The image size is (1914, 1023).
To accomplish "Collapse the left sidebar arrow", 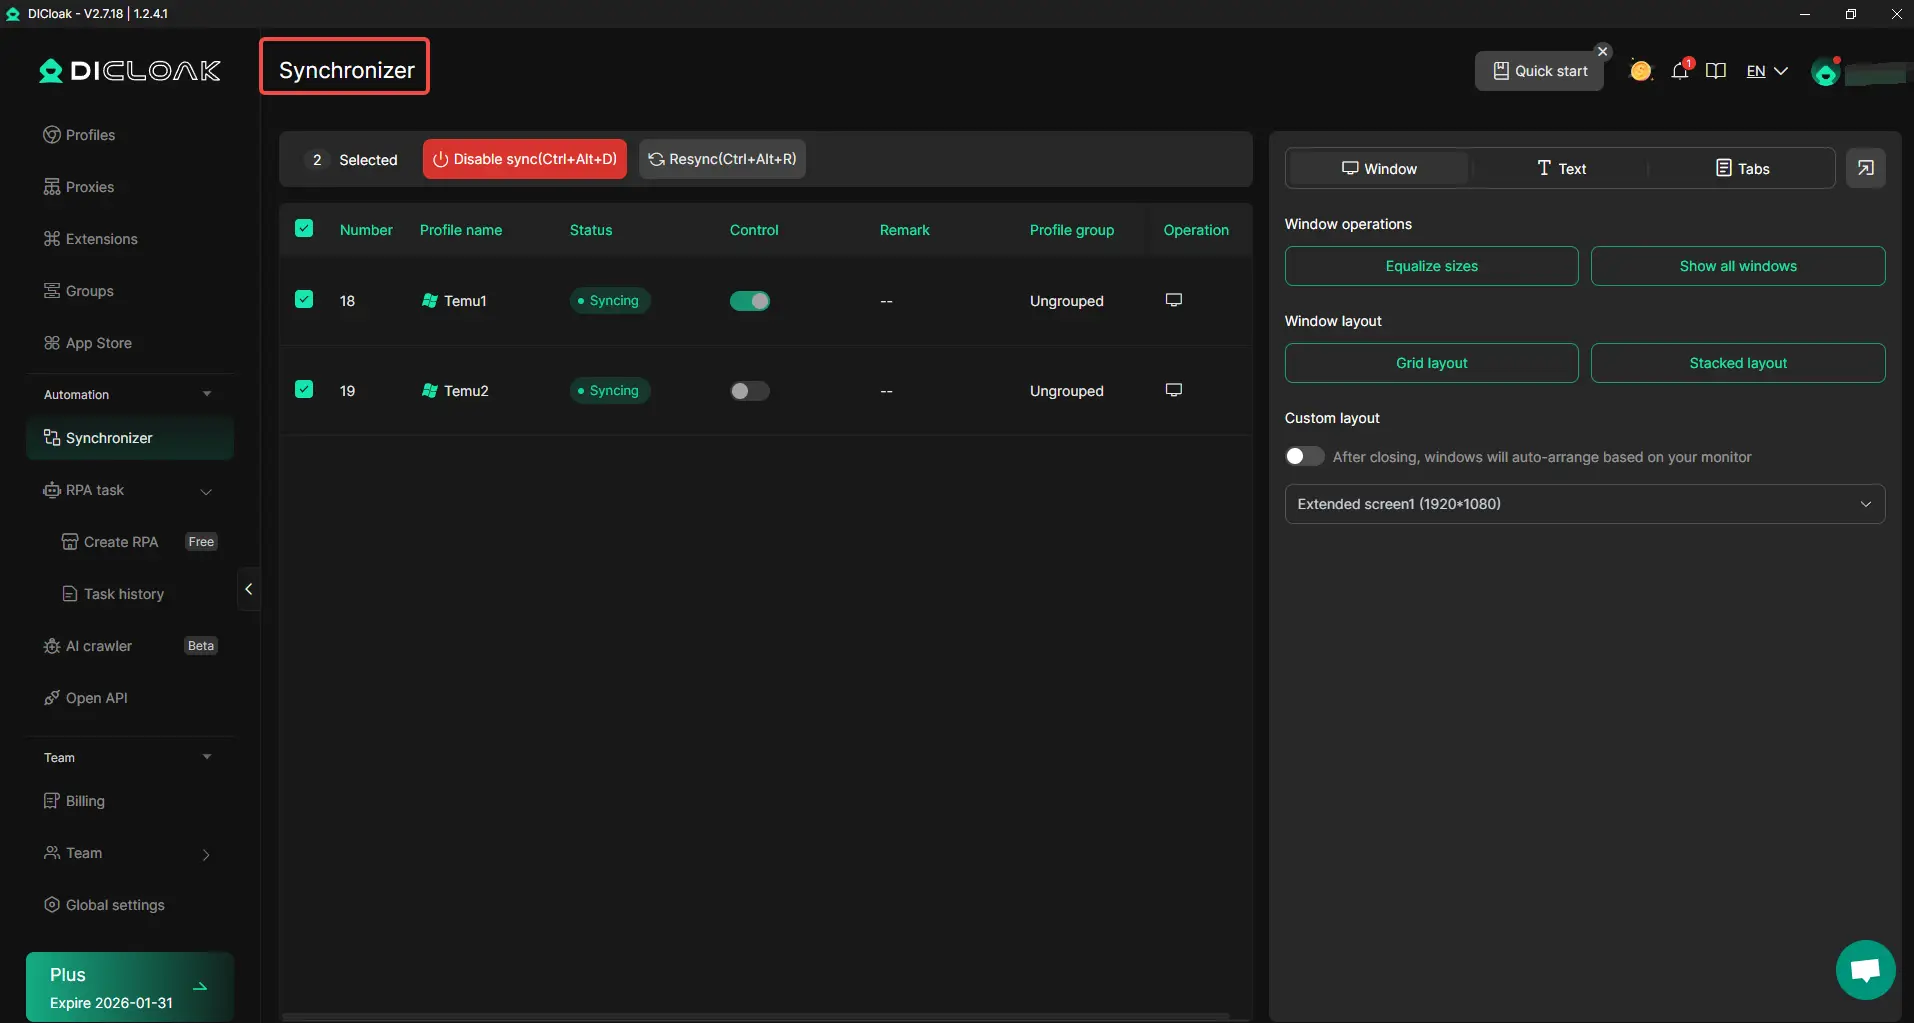I will [248, 589].
